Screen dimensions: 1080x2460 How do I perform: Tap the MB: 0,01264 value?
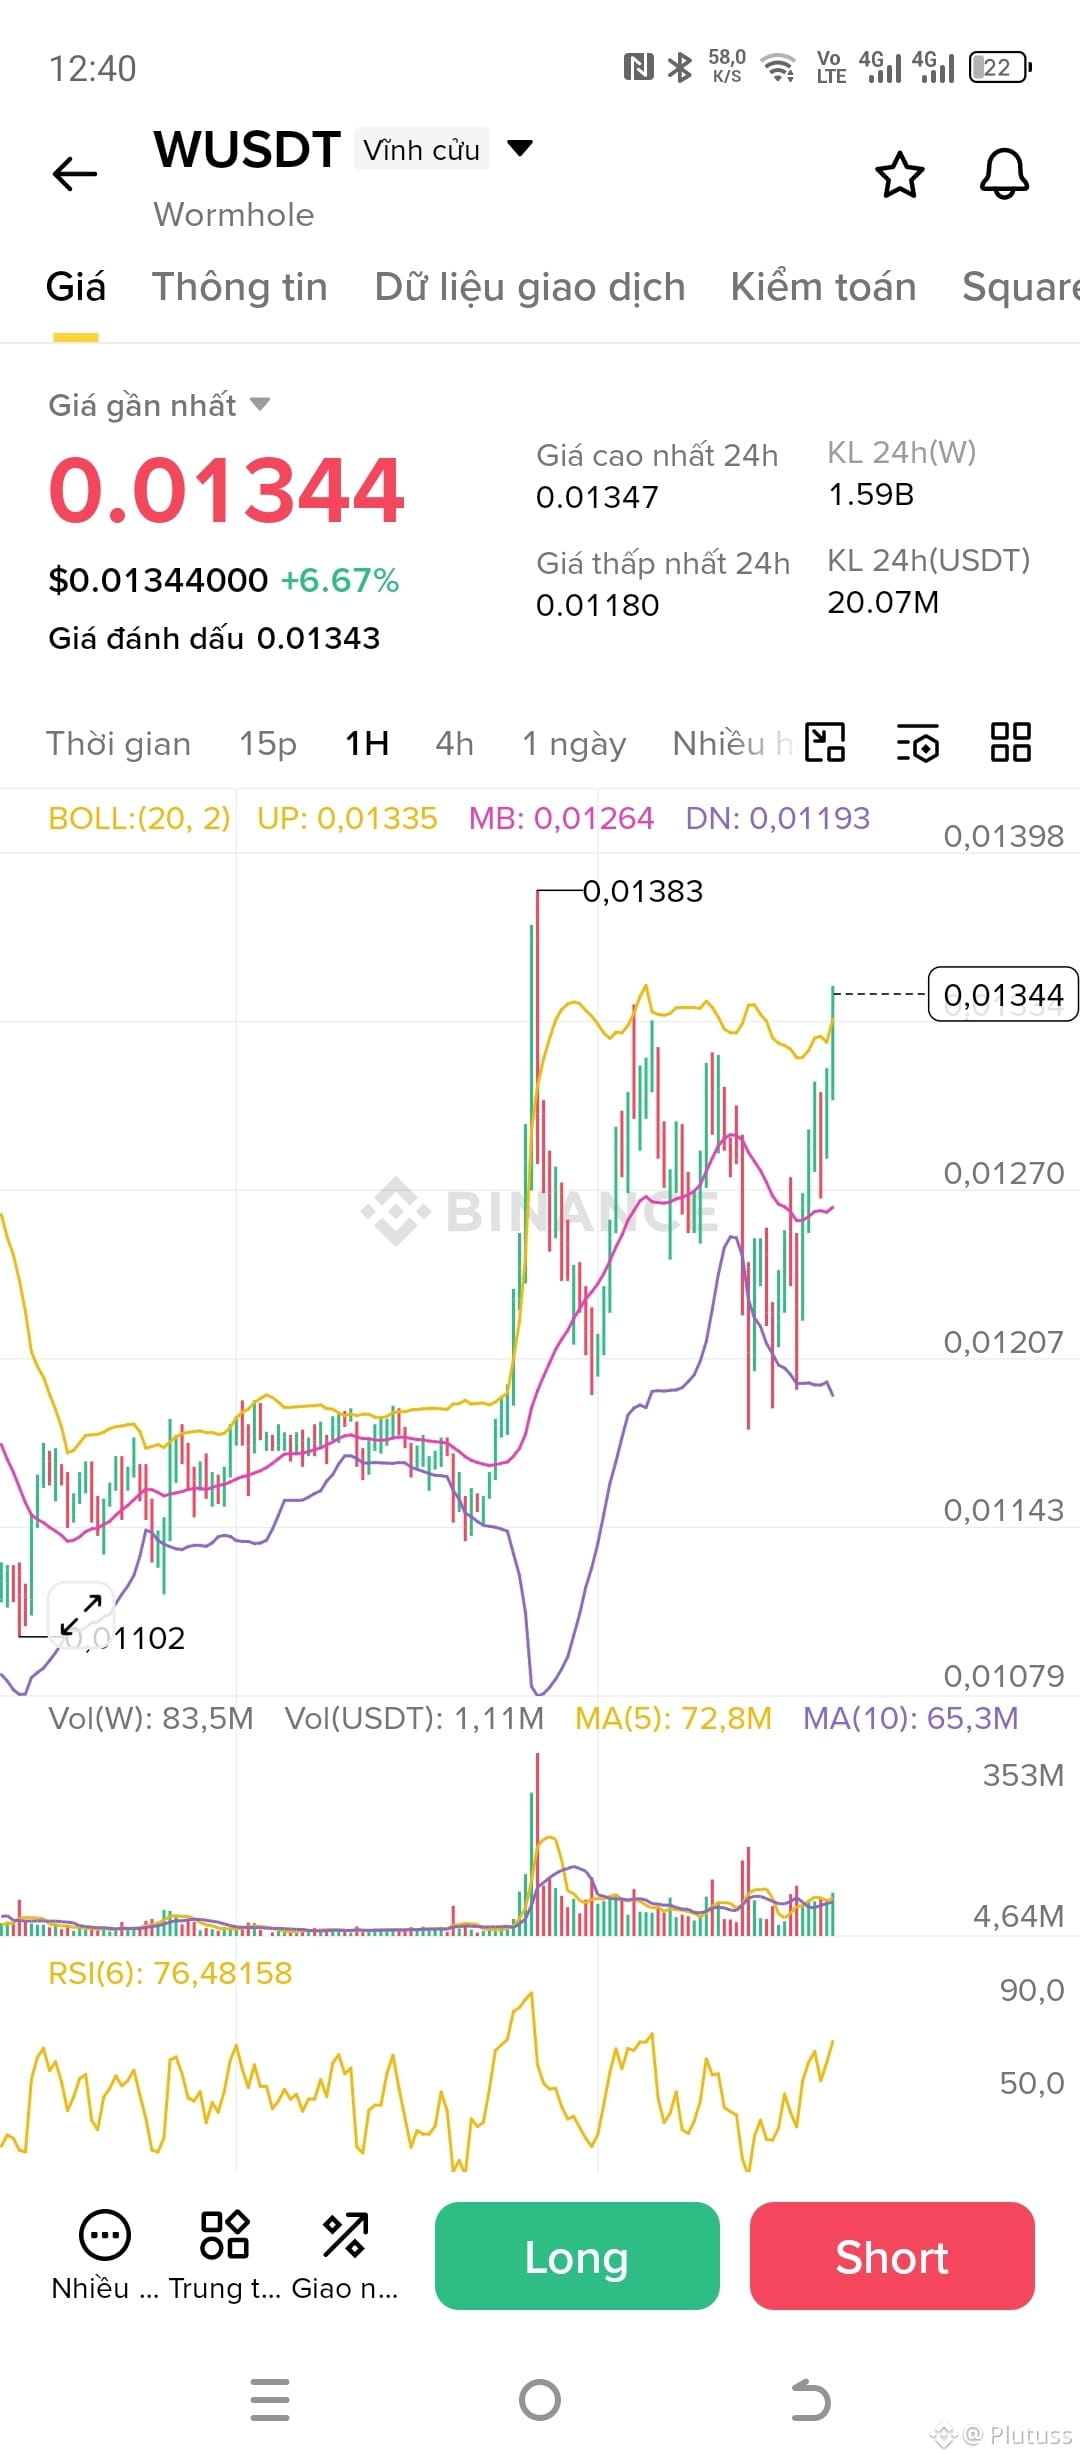[x=561, y=818]
